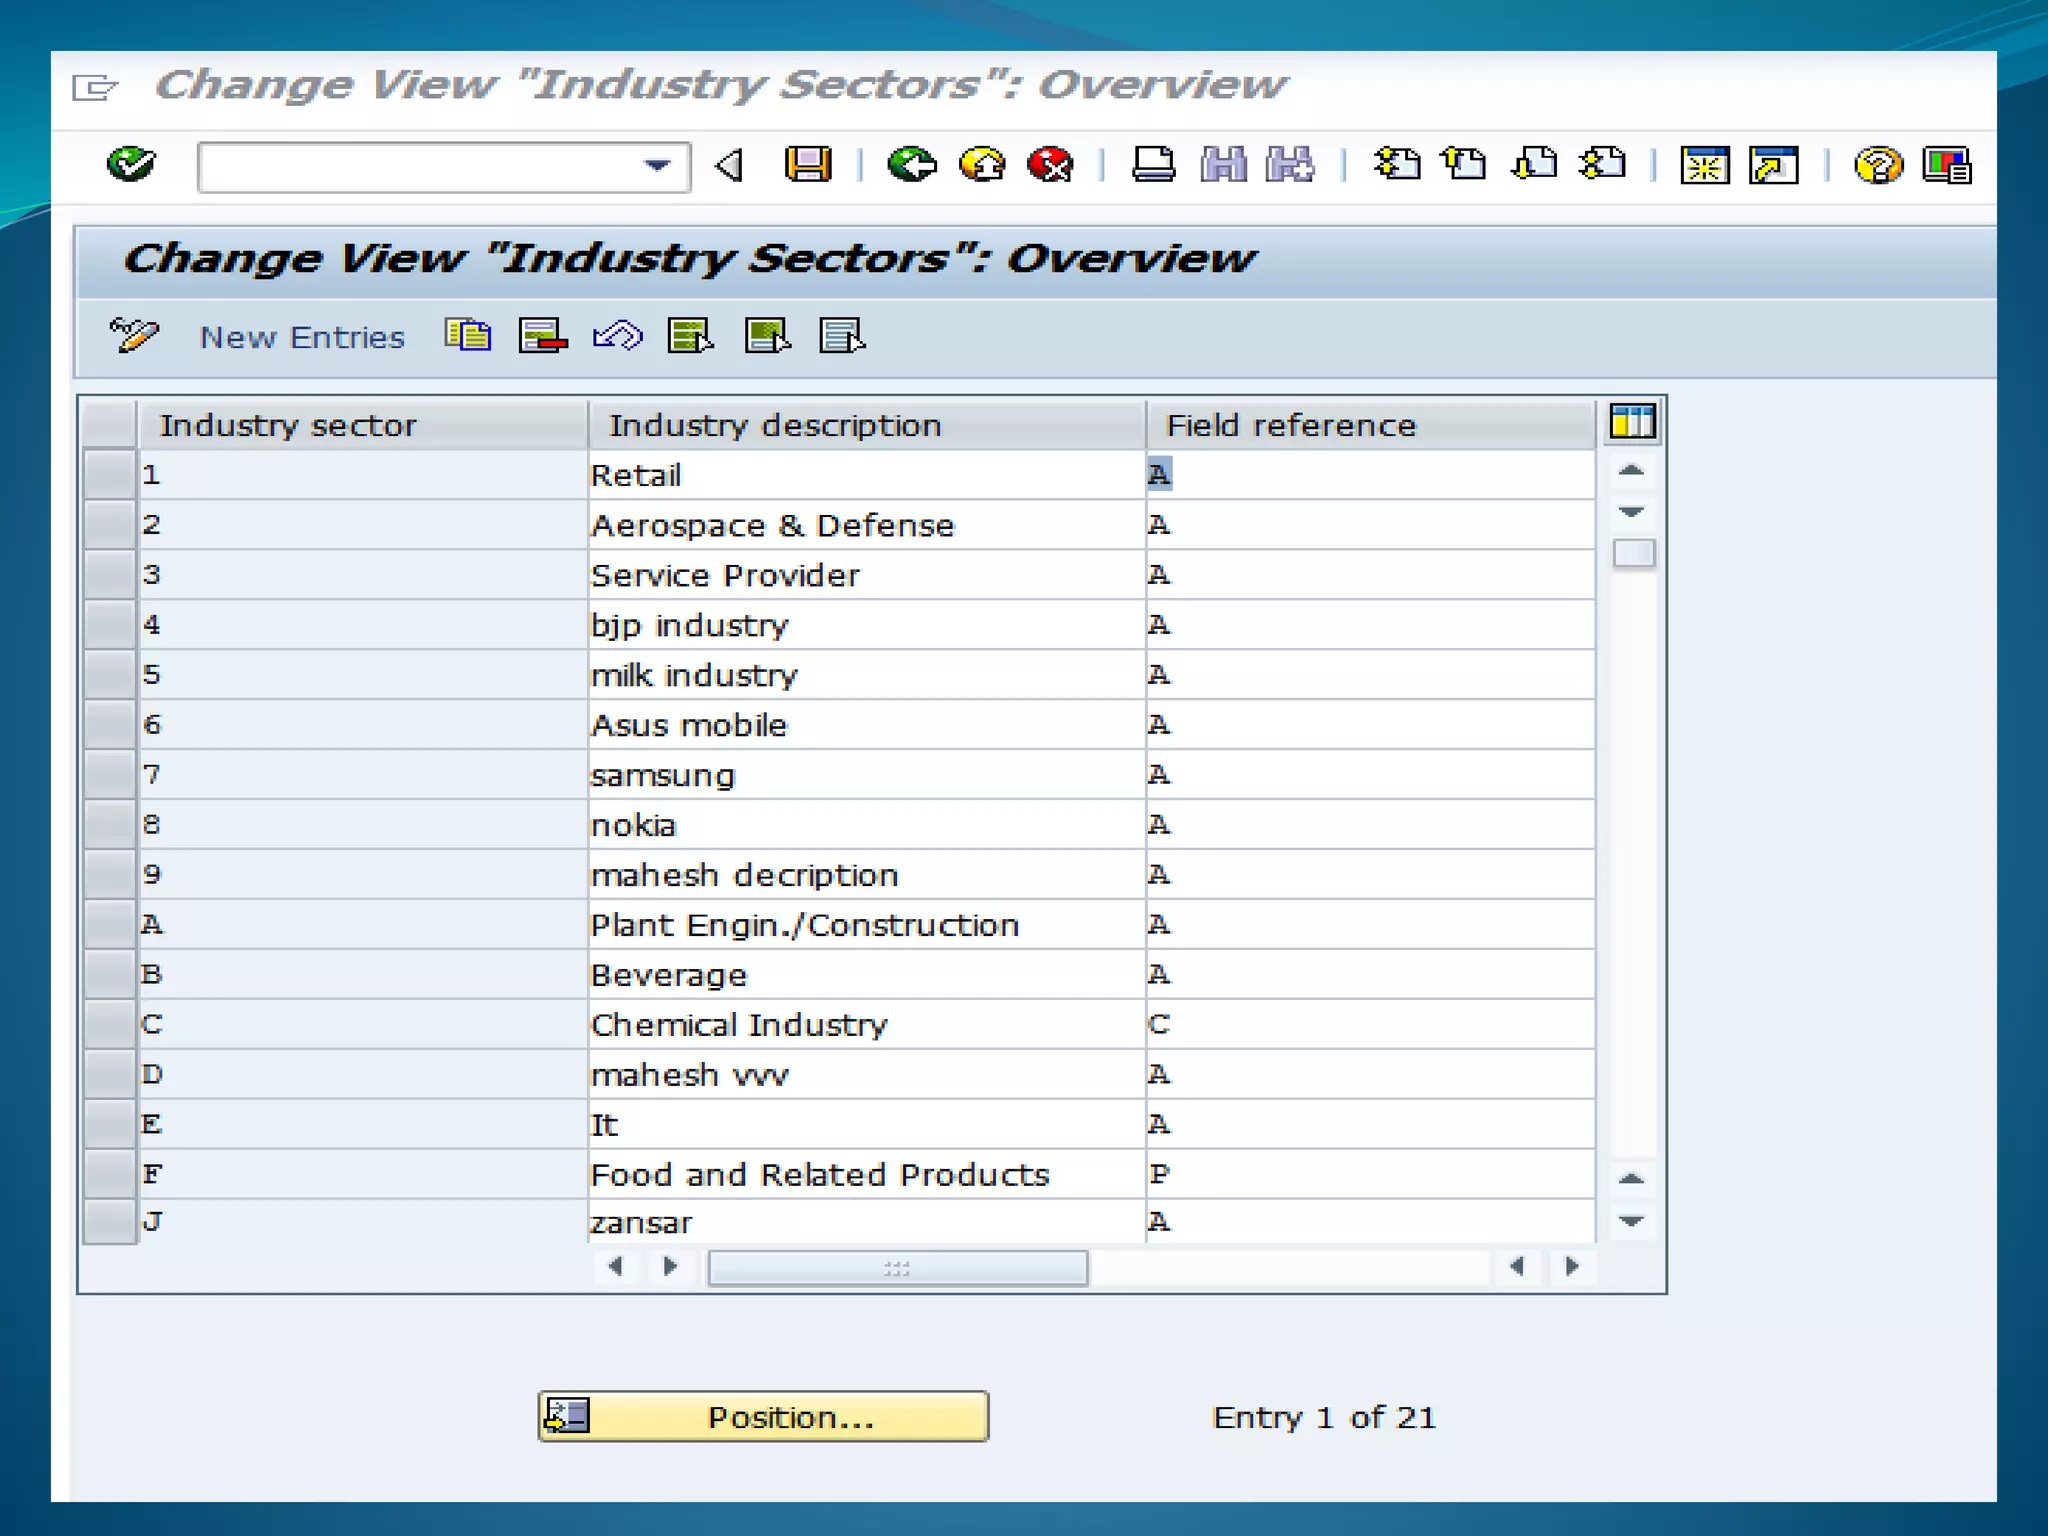Open the menu icon beside window title
This screenshot has width=2048, height=1536.
(95, 88)
